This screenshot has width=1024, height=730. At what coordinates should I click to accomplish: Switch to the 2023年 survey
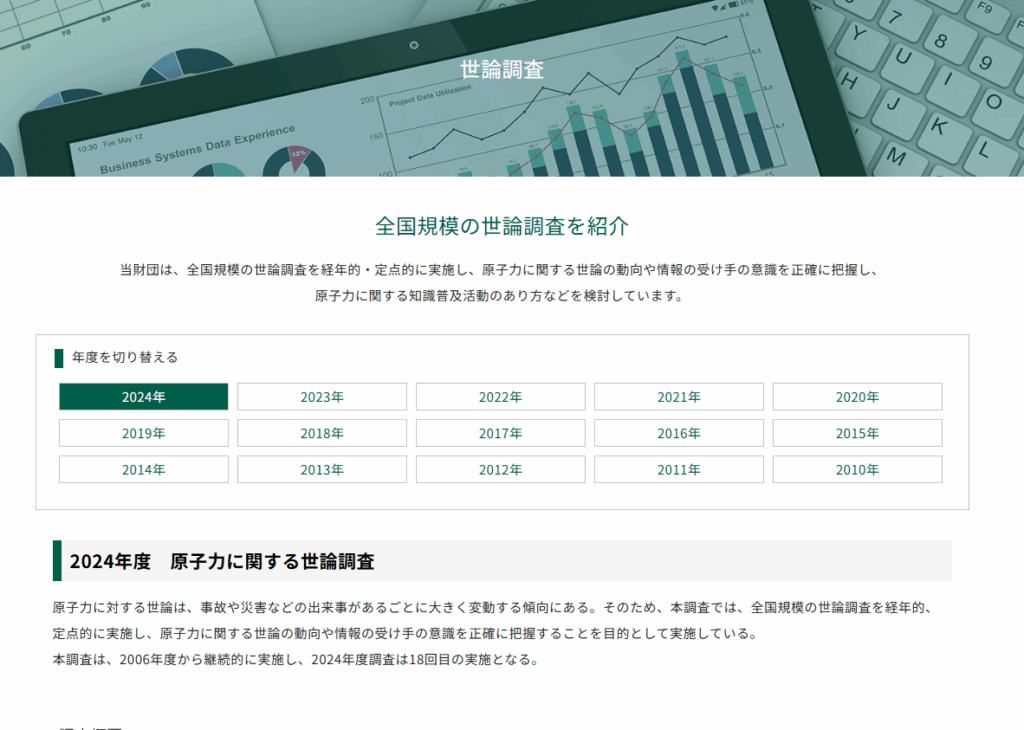[322, 397]
